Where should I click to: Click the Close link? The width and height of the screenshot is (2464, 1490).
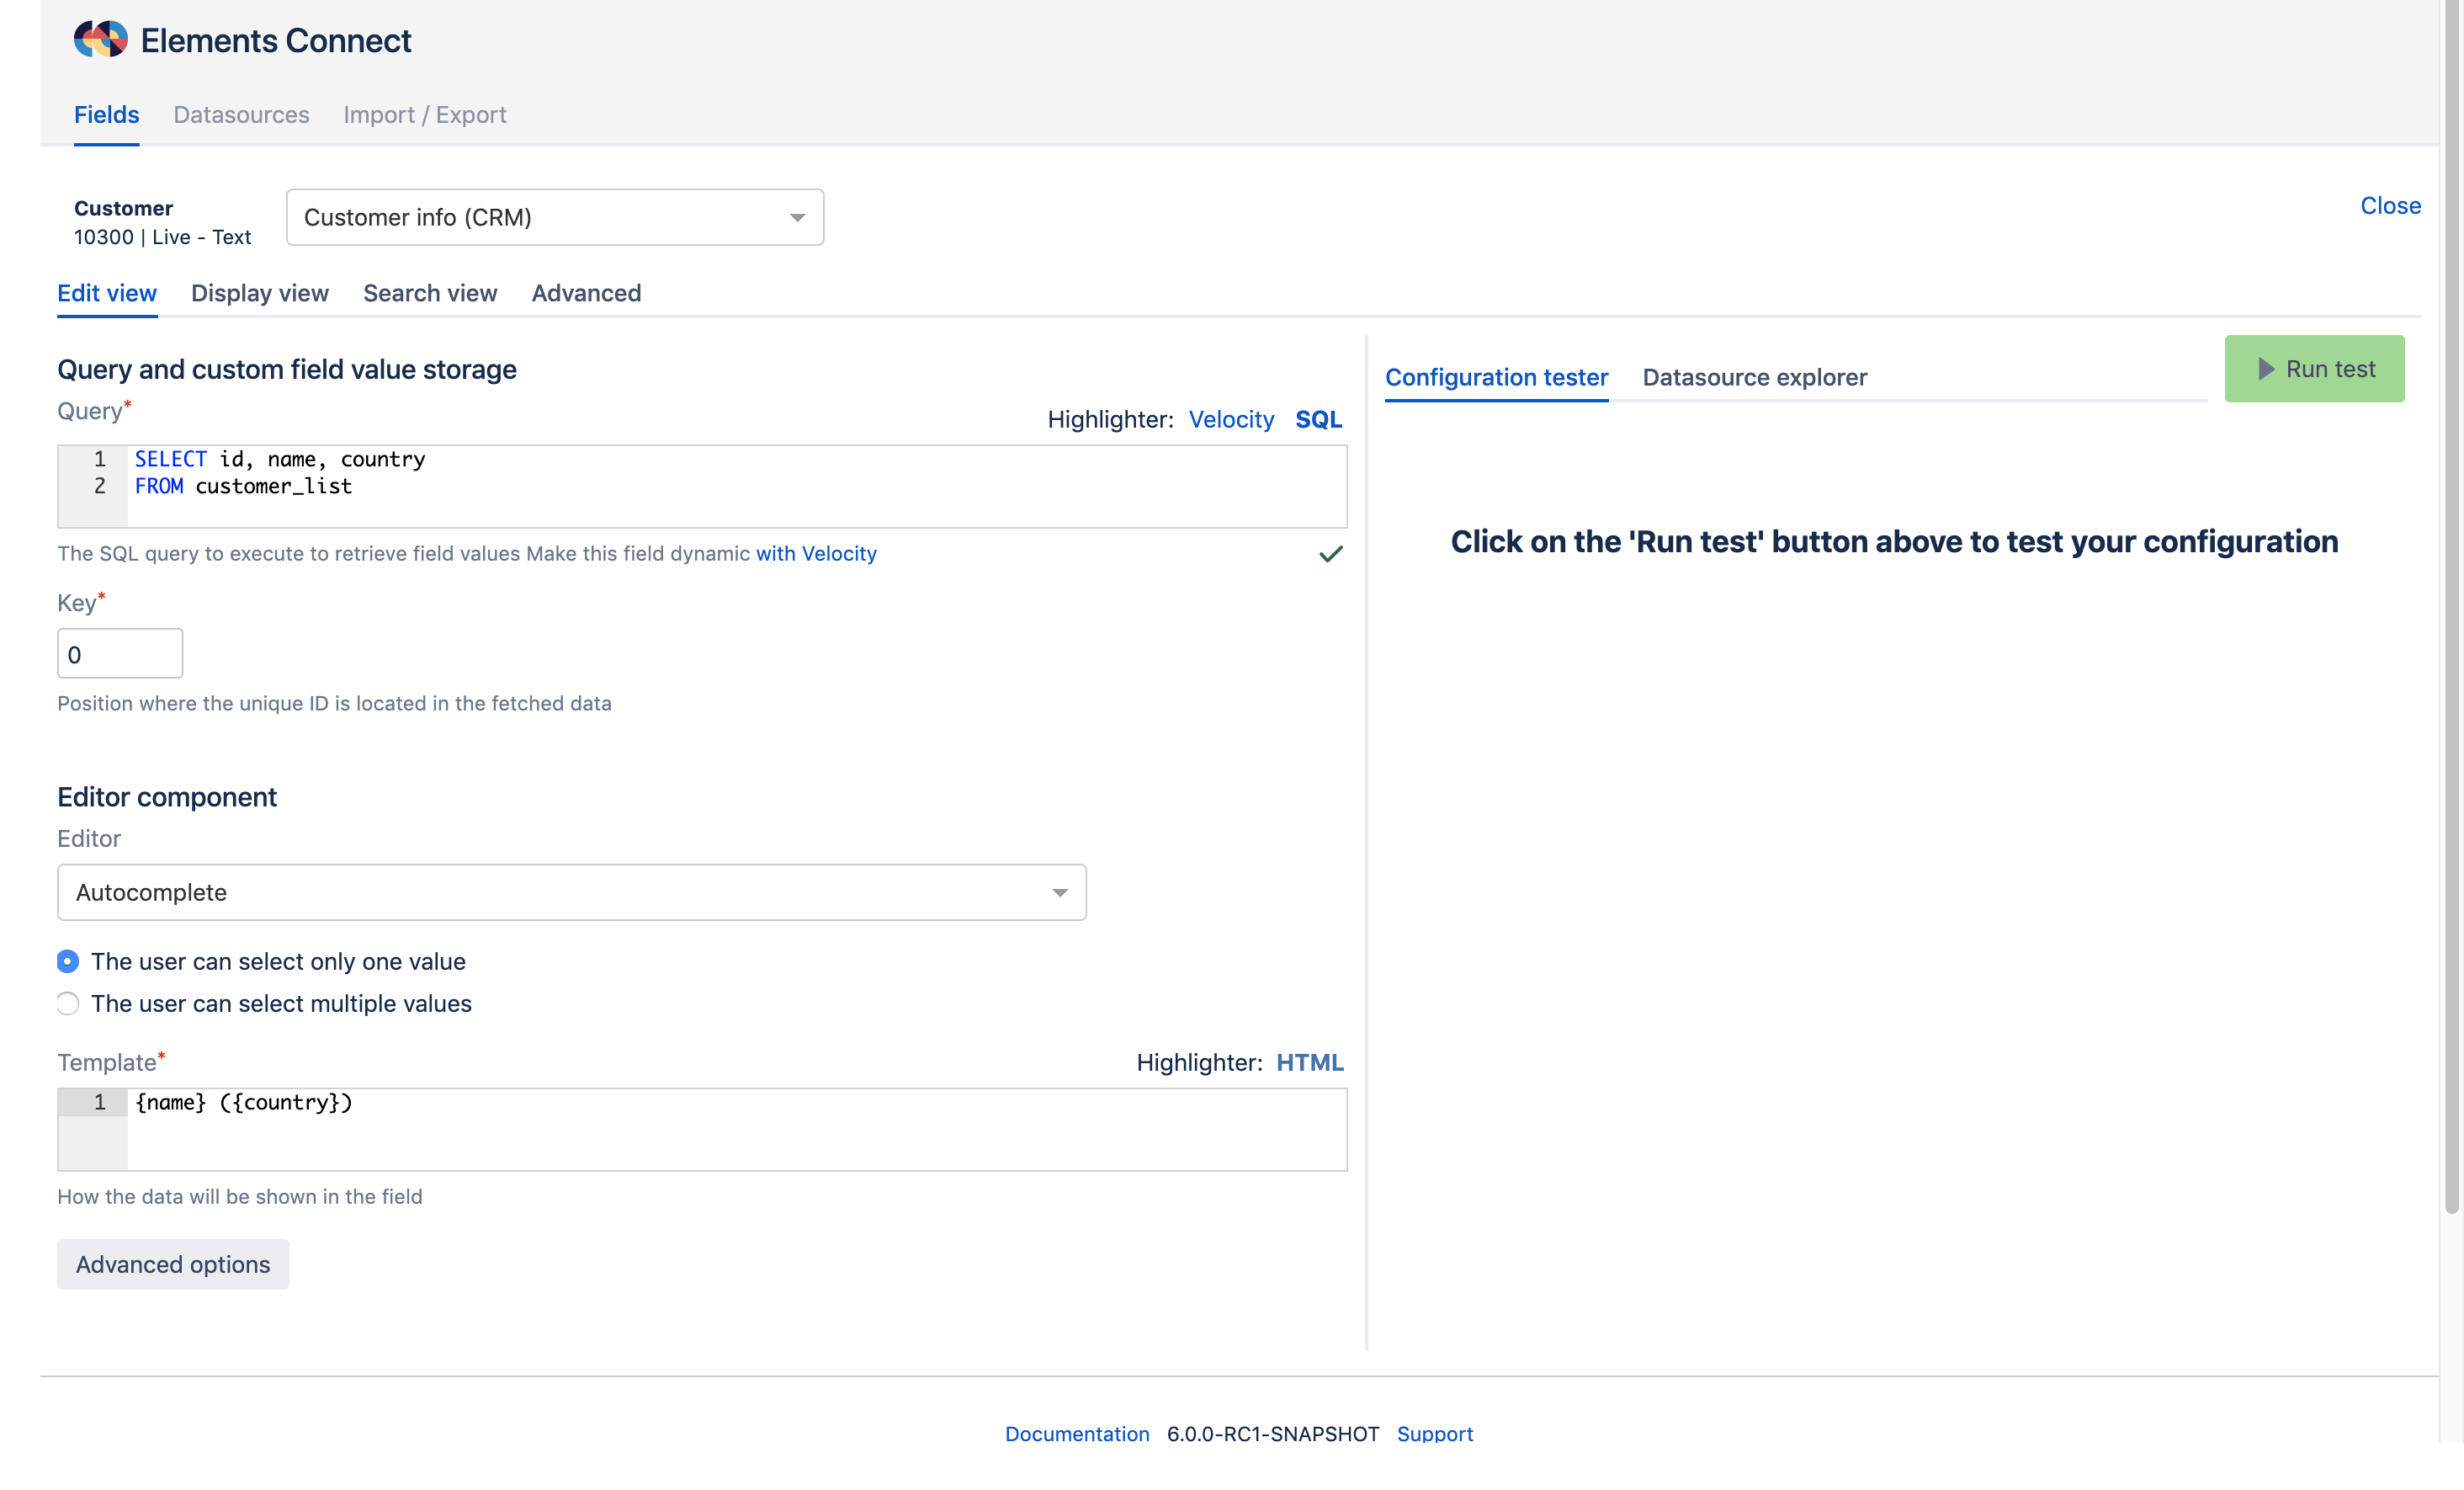click(2390, 206)
